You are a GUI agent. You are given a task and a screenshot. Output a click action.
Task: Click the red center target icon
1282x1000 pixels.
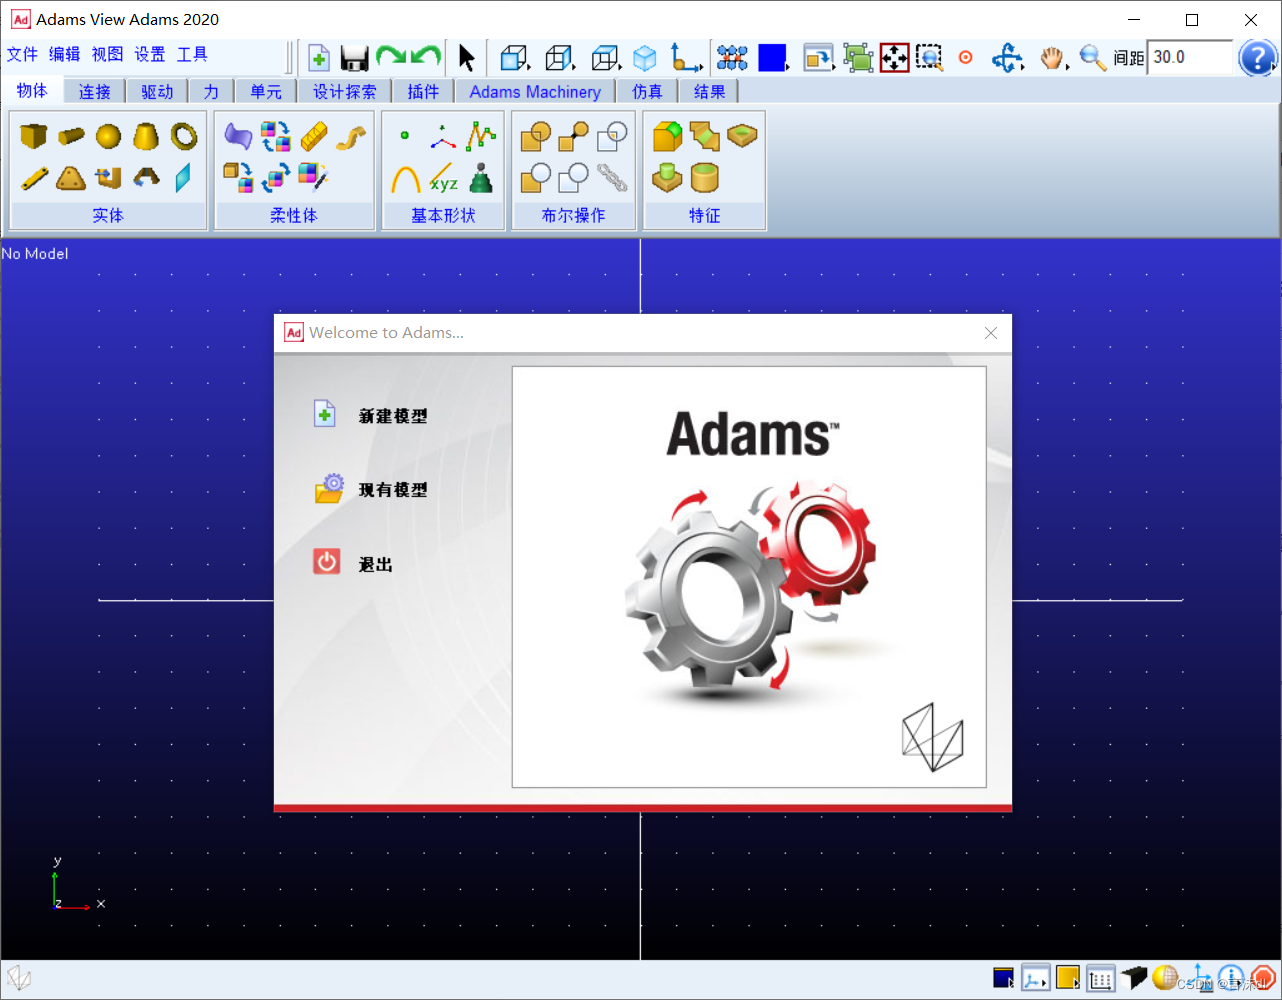(x=966, y=58)
